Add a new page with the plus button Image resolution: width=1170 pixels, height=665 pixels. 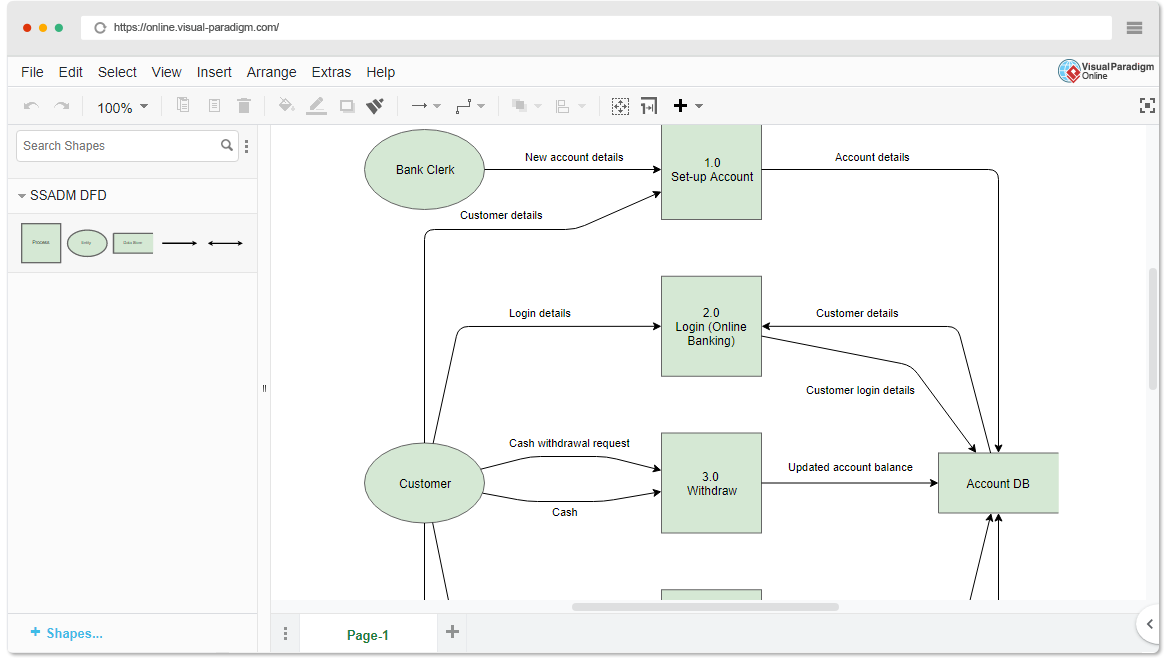click(451, 632)
